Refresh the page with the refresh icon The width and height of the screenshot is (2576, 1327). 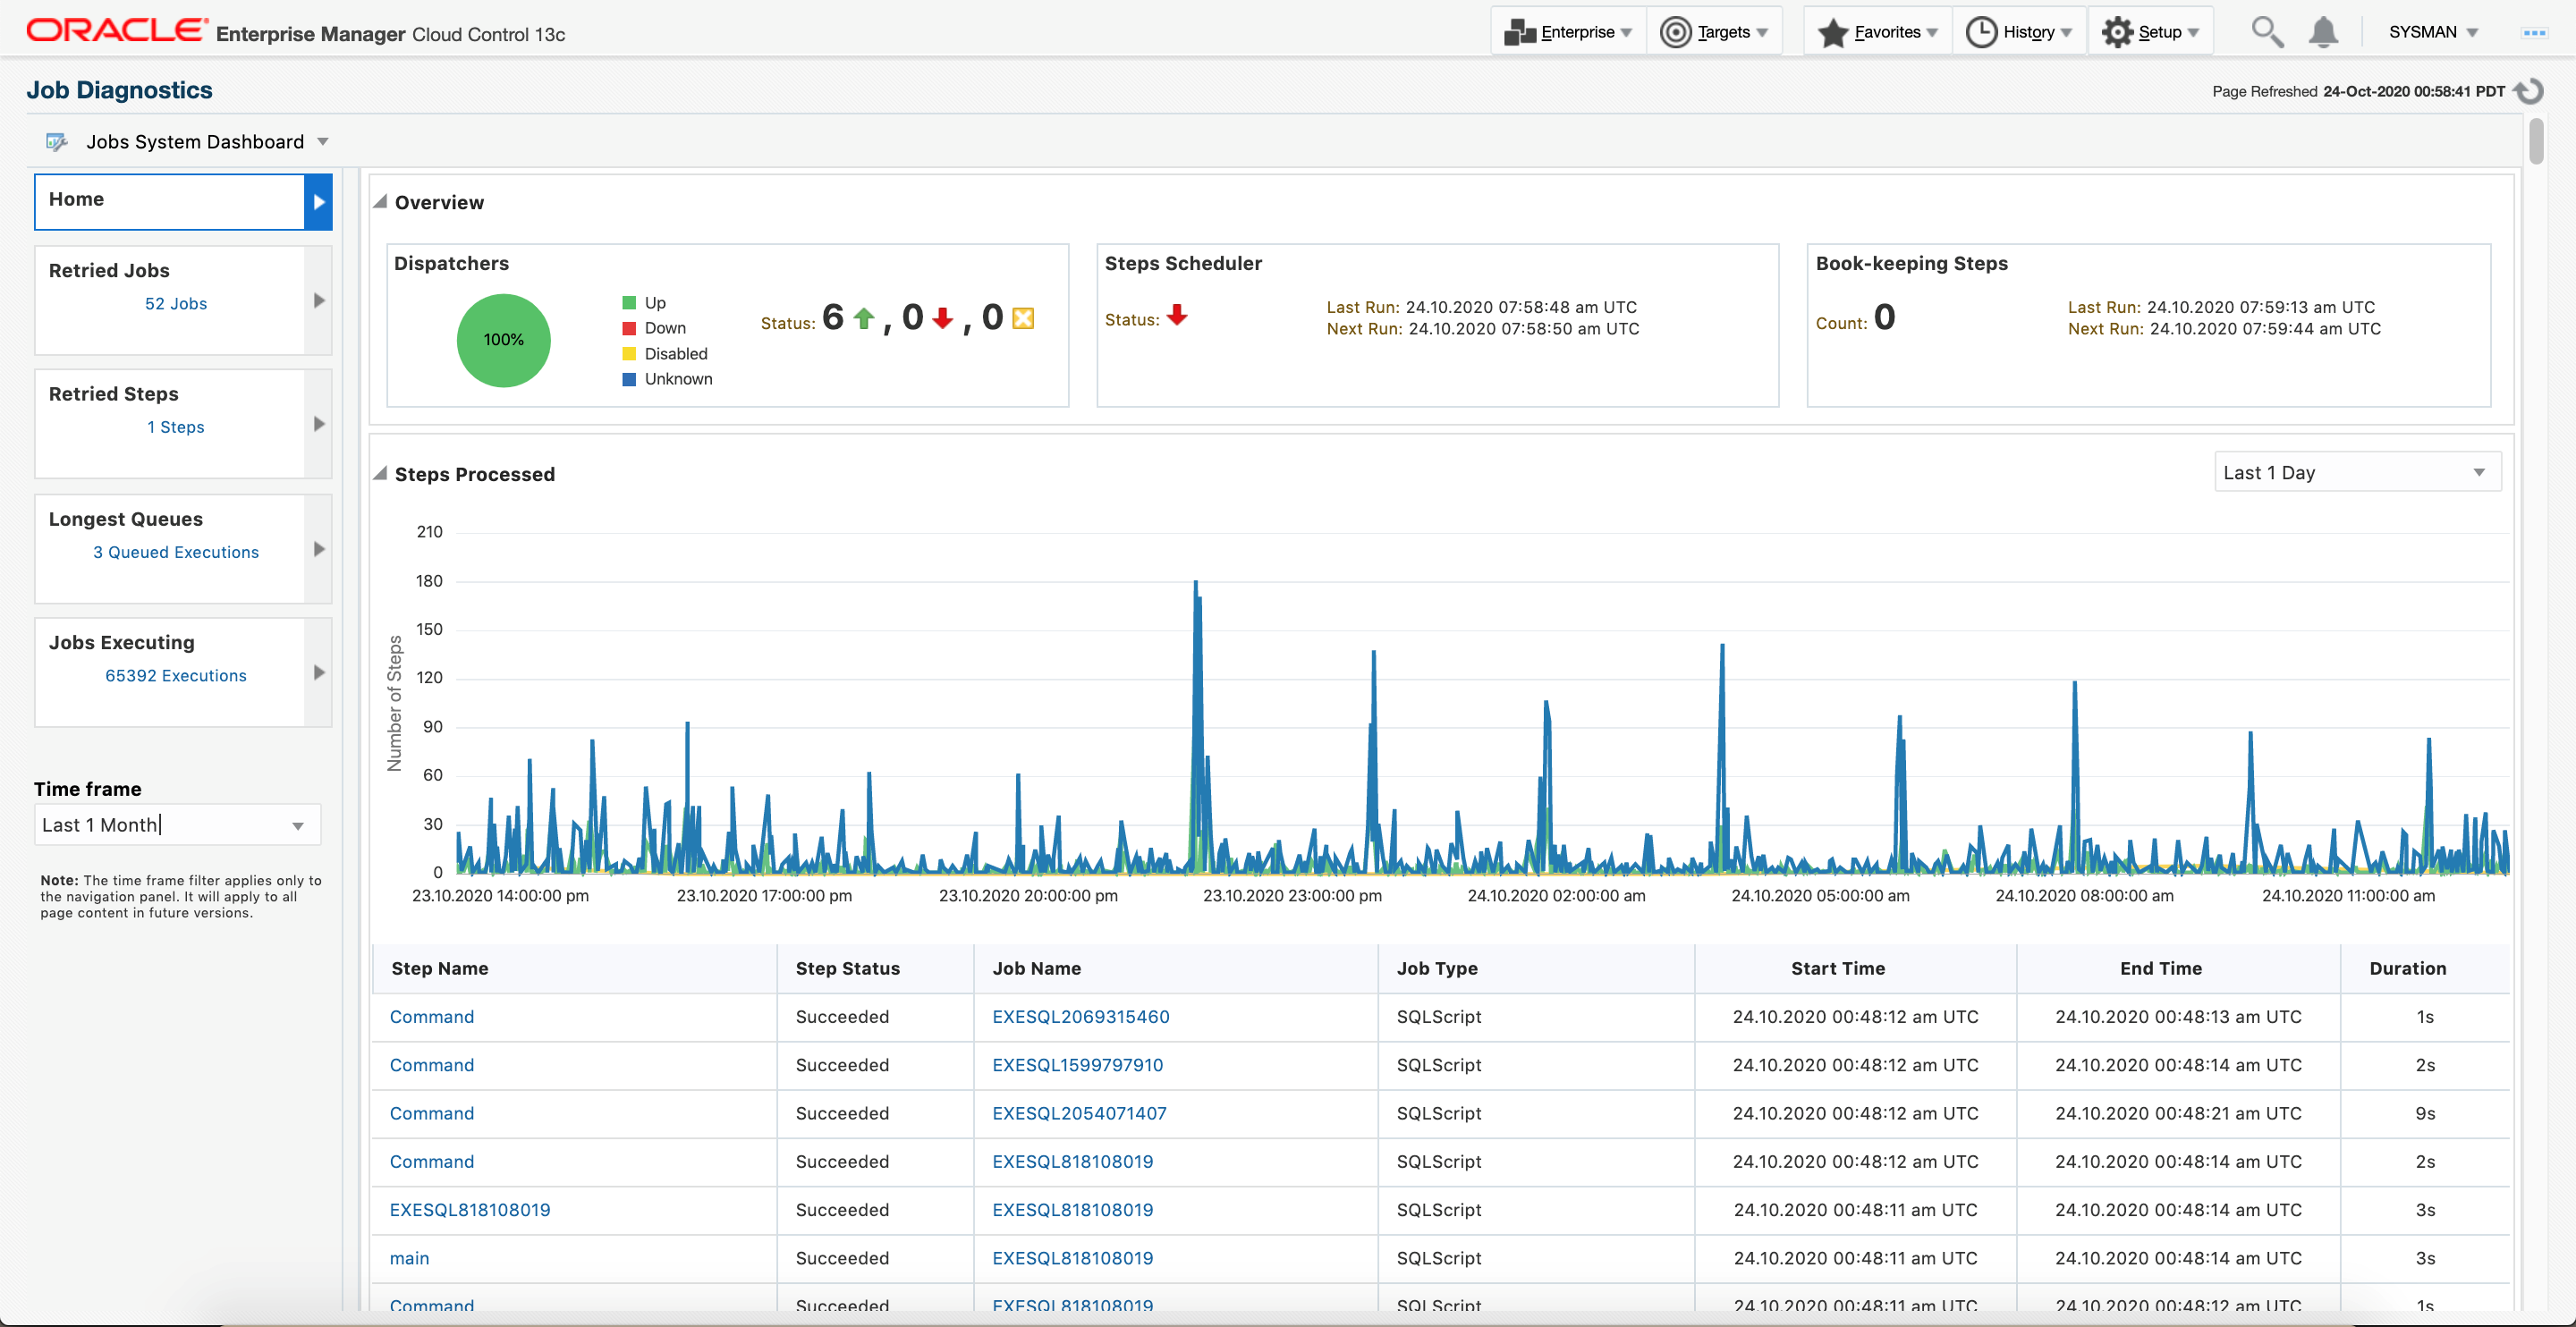(x=2530, y=91)
